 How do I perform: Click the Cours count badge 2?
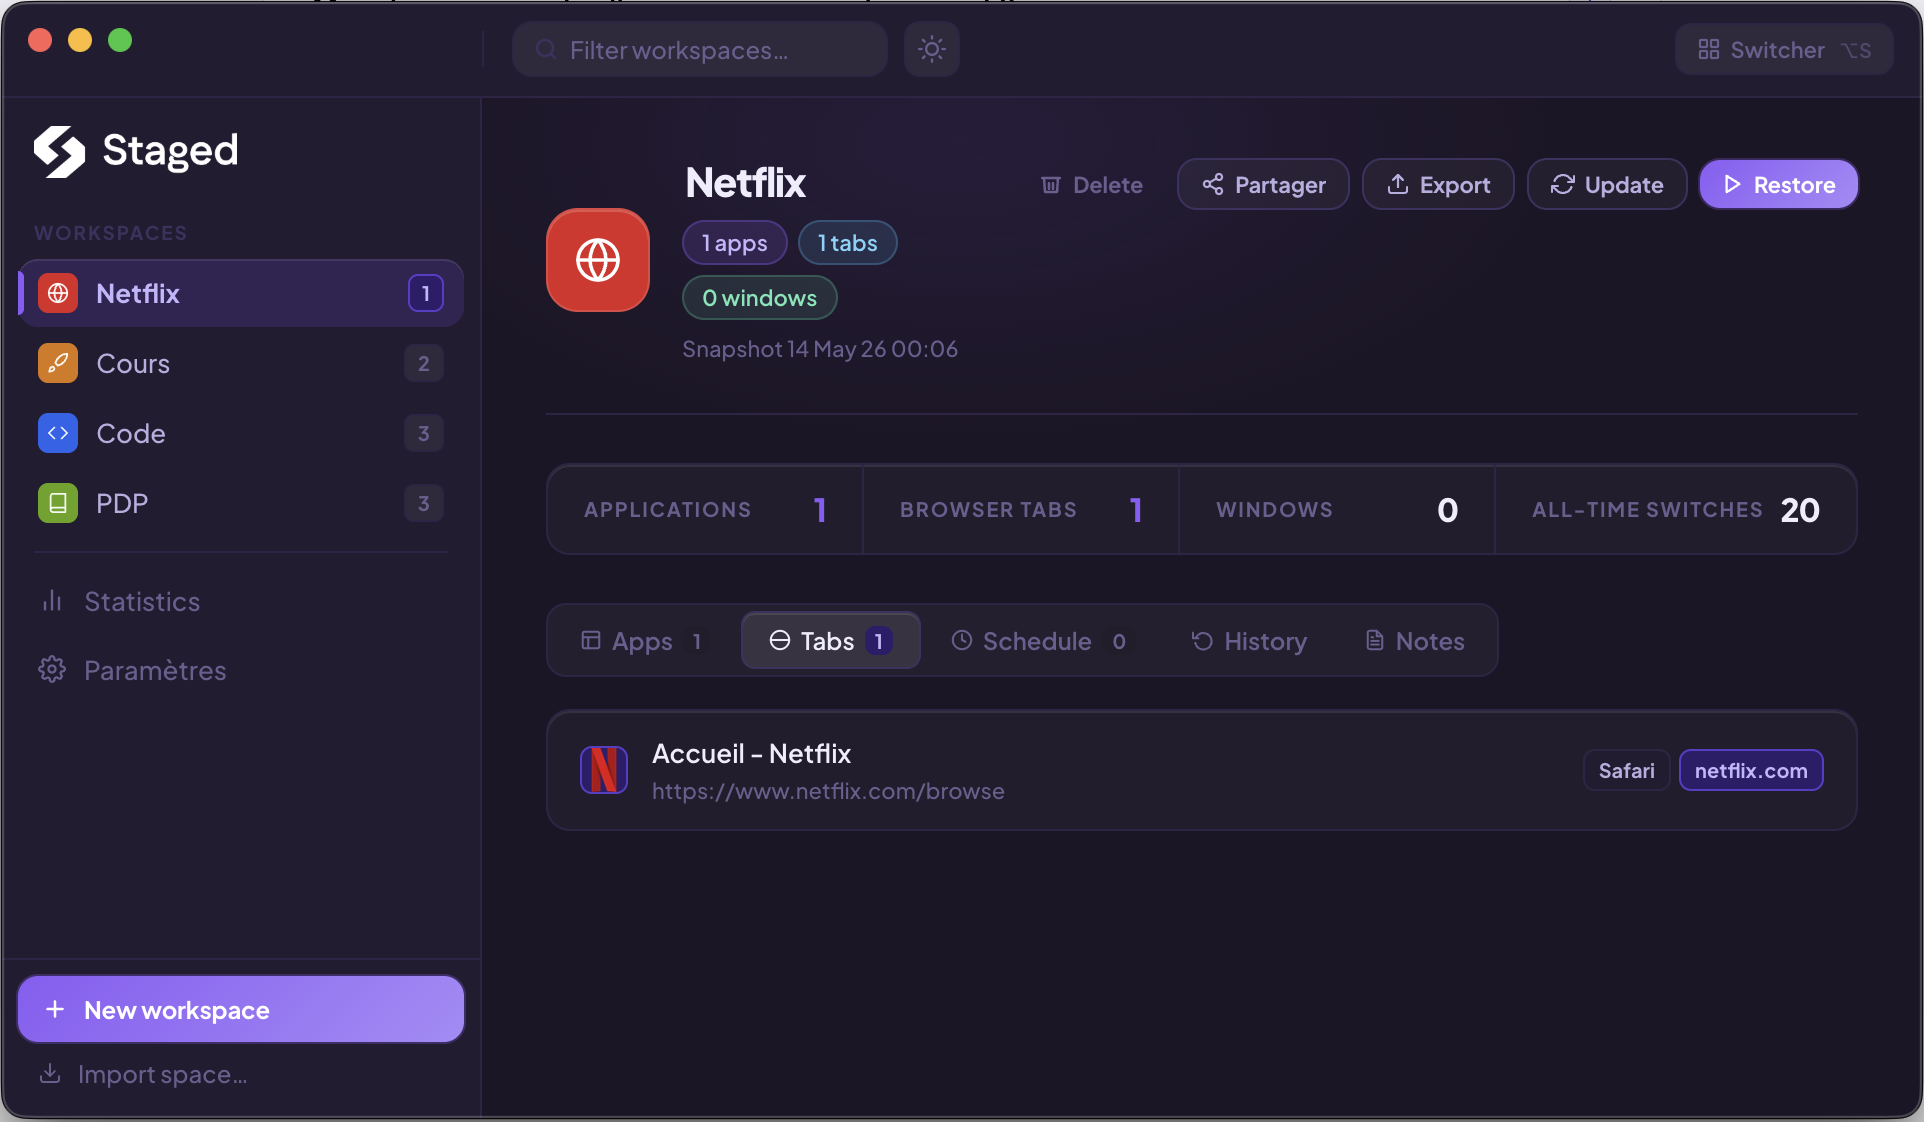point(424,363)
